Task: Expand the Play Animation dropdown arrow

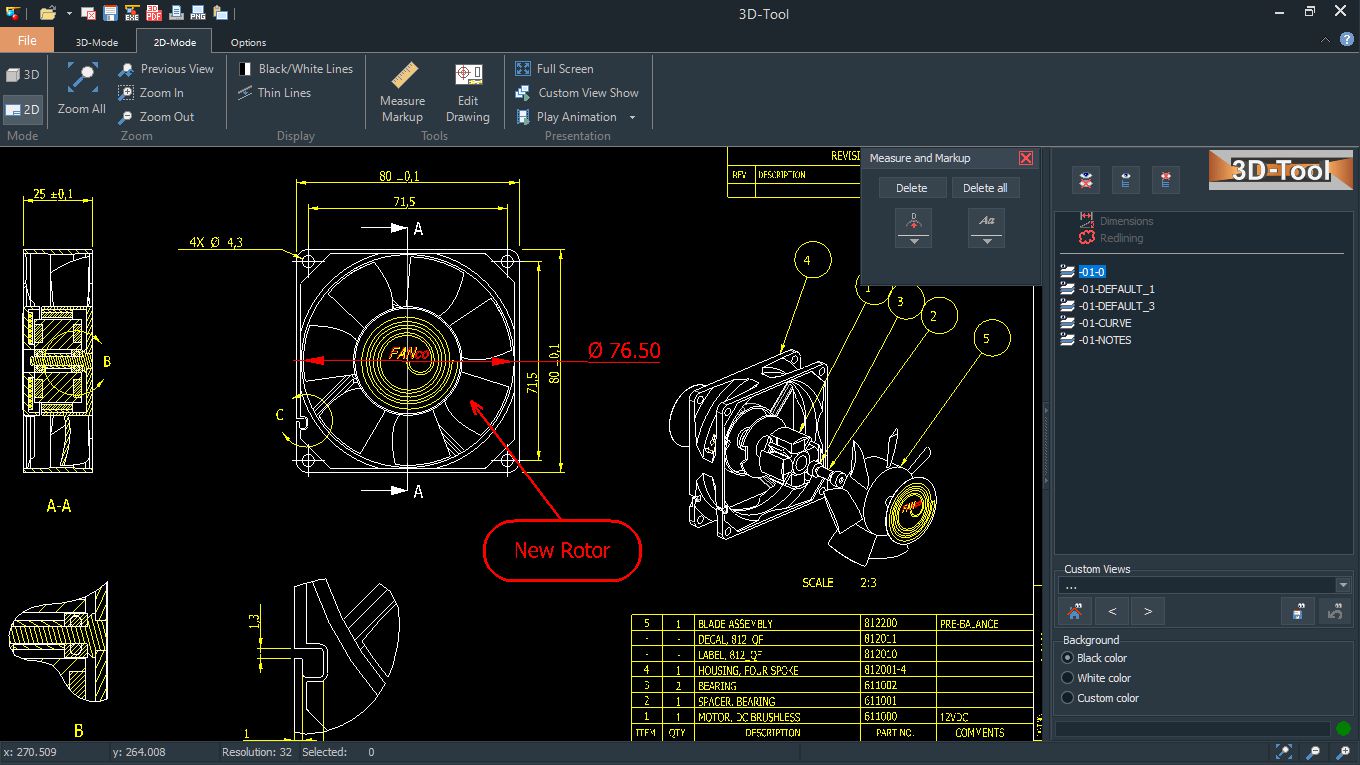Action: 632,117
